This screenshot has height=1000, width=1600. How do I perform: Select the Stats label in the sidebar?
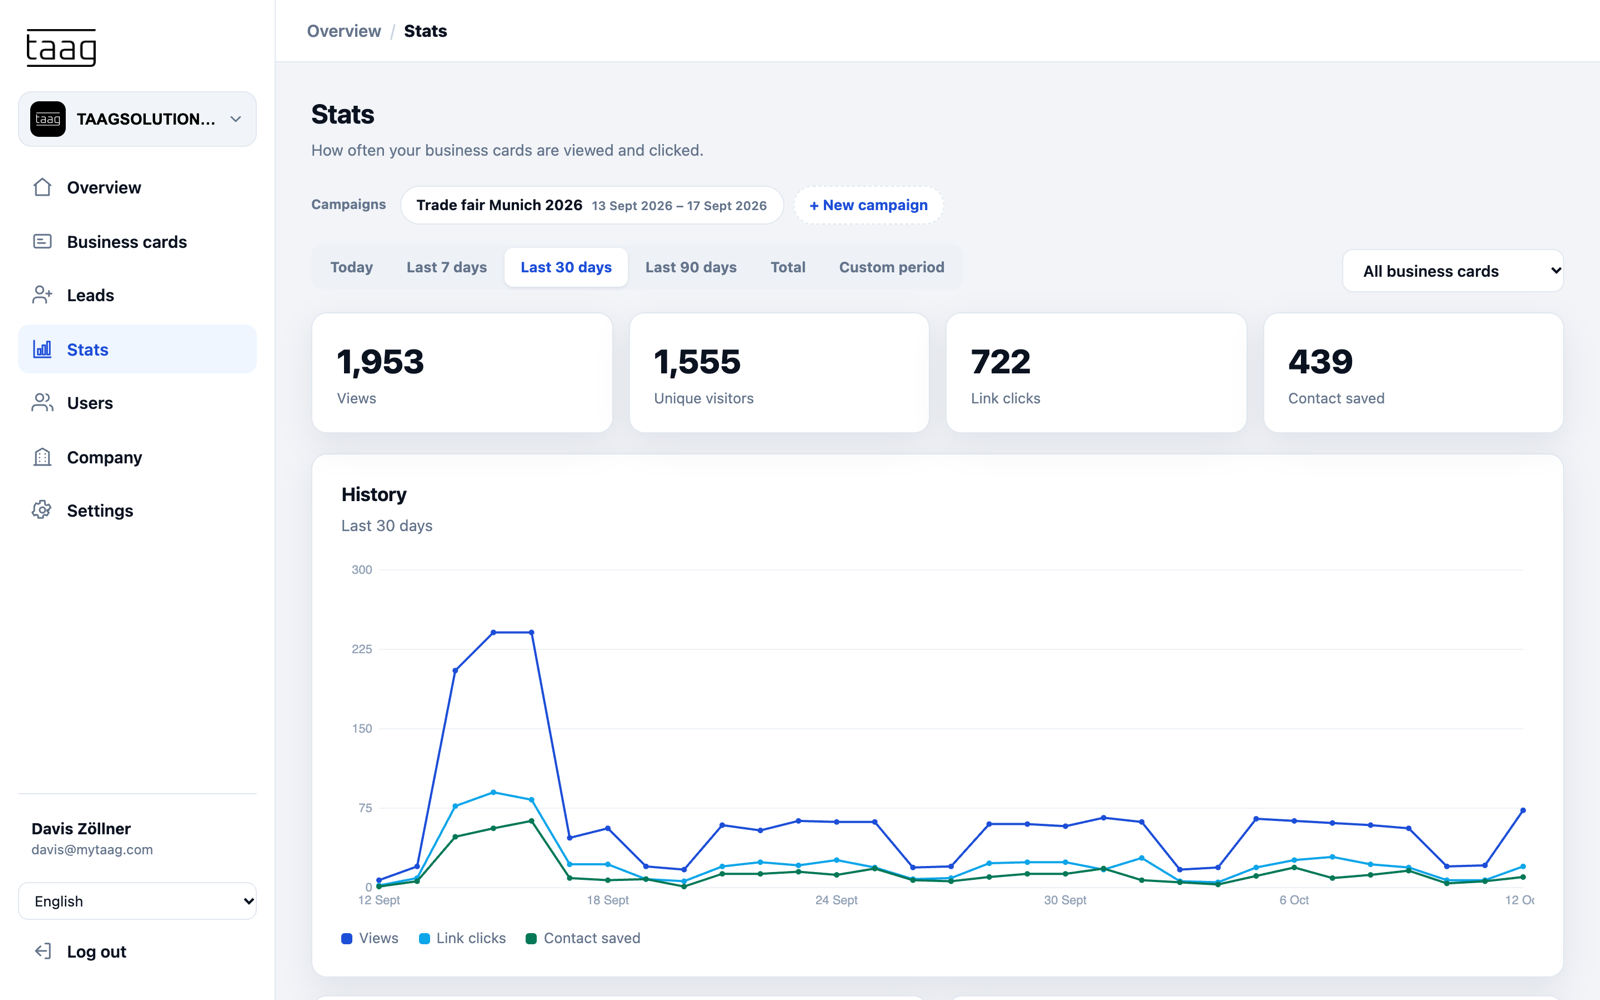click(x=88, y=349)
